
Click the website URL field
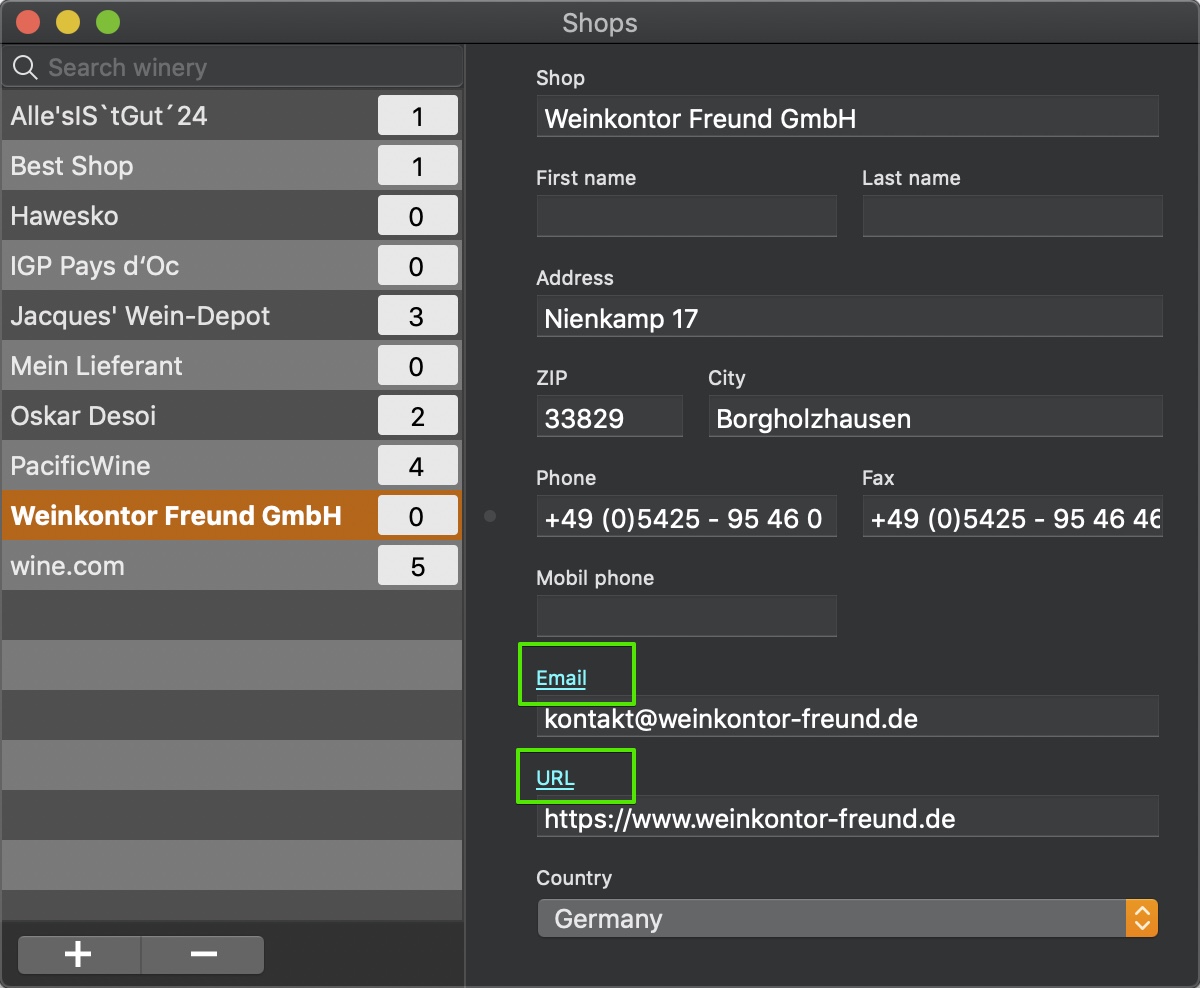(x=847, y=817)
